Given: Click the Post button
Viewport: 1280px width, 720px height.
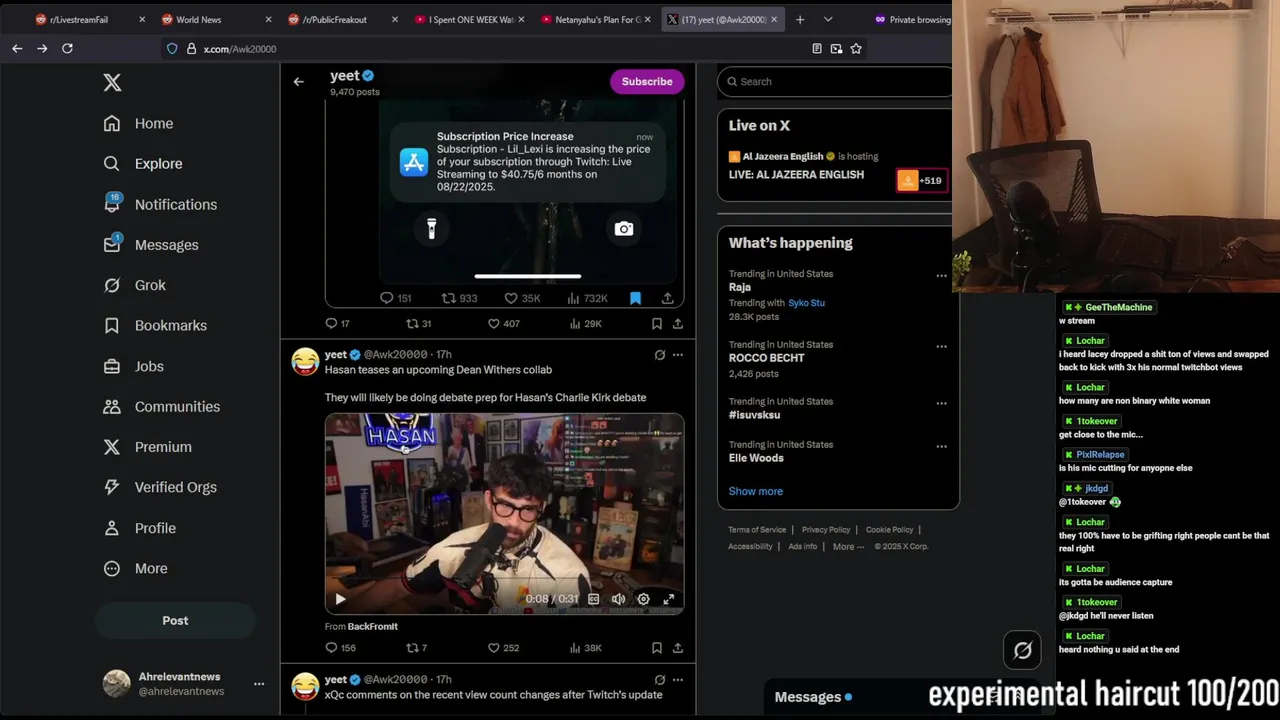Looking at the screenshot, I should (x=175, y=620).
